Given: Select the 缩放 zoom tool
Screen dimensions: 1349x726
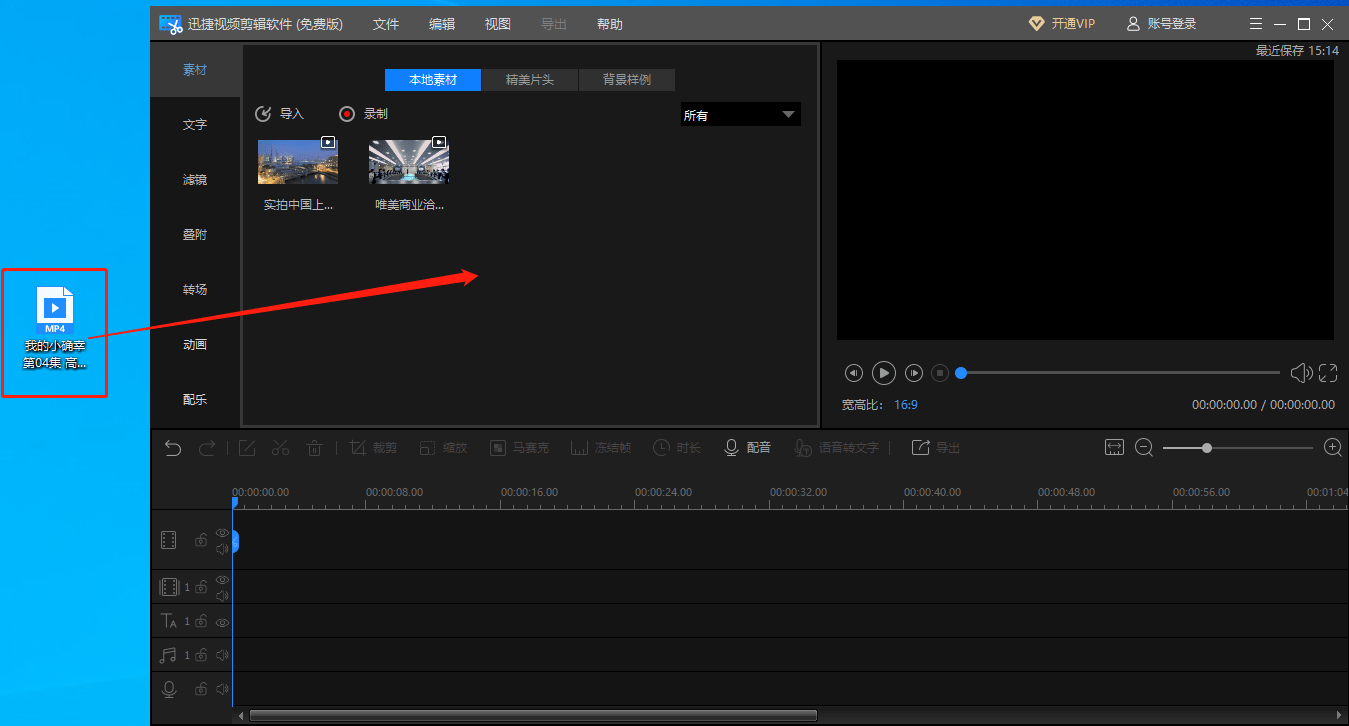Looking at the screenshot, I should click(x=443, y=448).
